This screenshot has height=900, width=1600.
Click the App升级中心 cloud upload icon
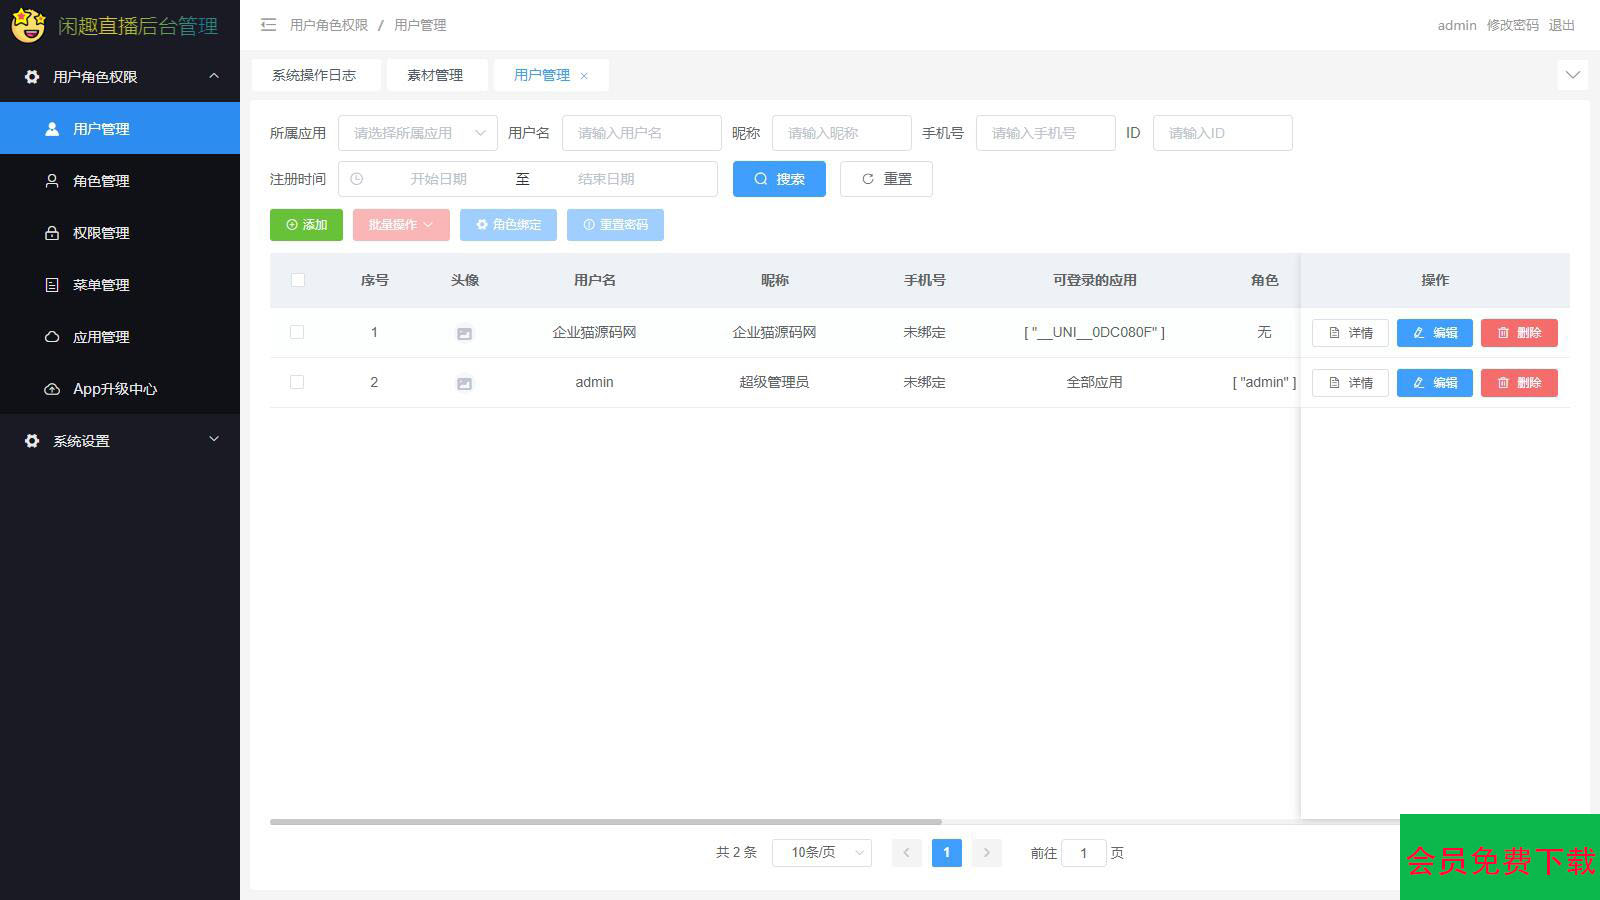tap(52, 389)
